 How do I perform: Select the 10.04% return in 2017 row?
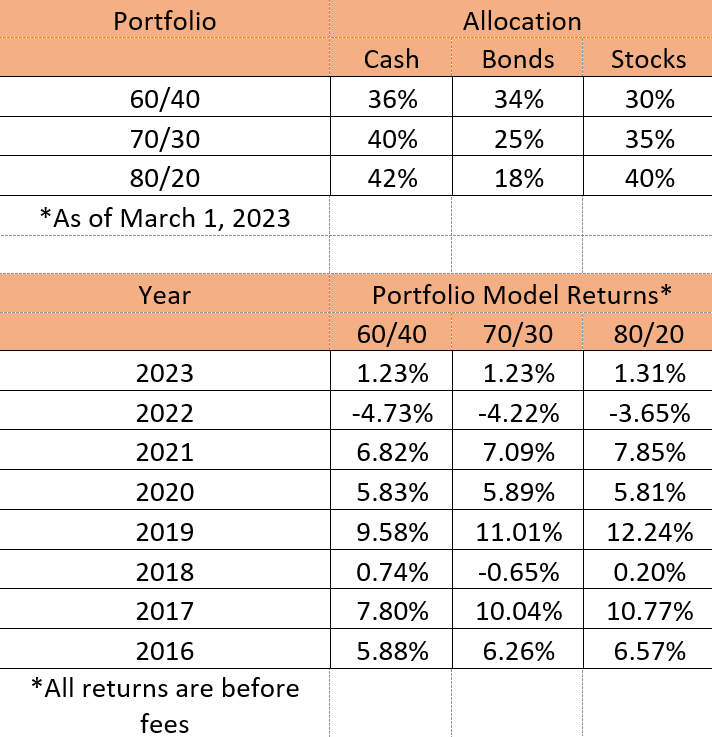coord(518,610)
